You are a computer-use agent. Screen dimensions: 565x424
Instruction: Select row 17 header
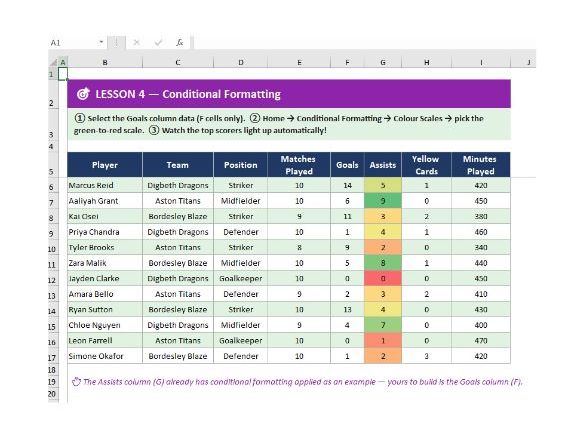[52, 357]
